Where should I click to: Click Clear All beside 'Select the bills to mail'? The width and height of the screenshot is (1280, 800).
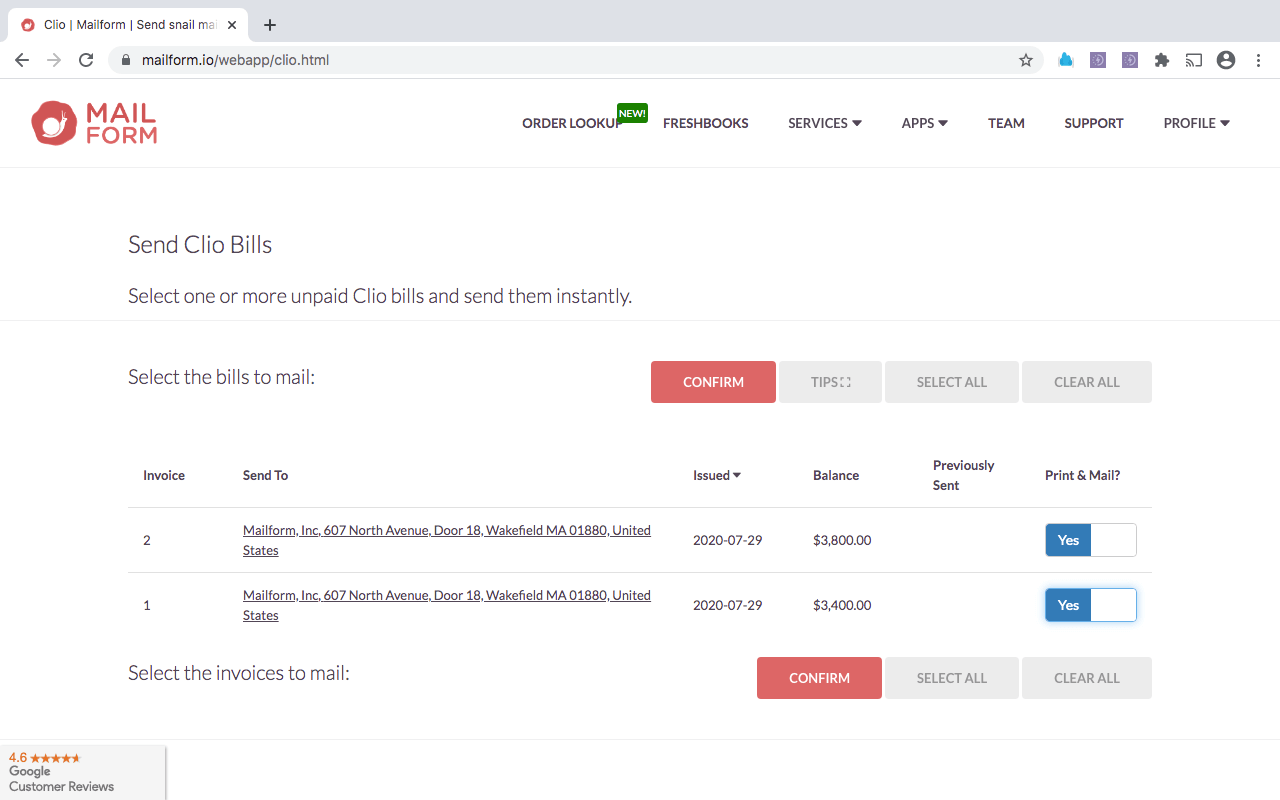pos(1087,382)
